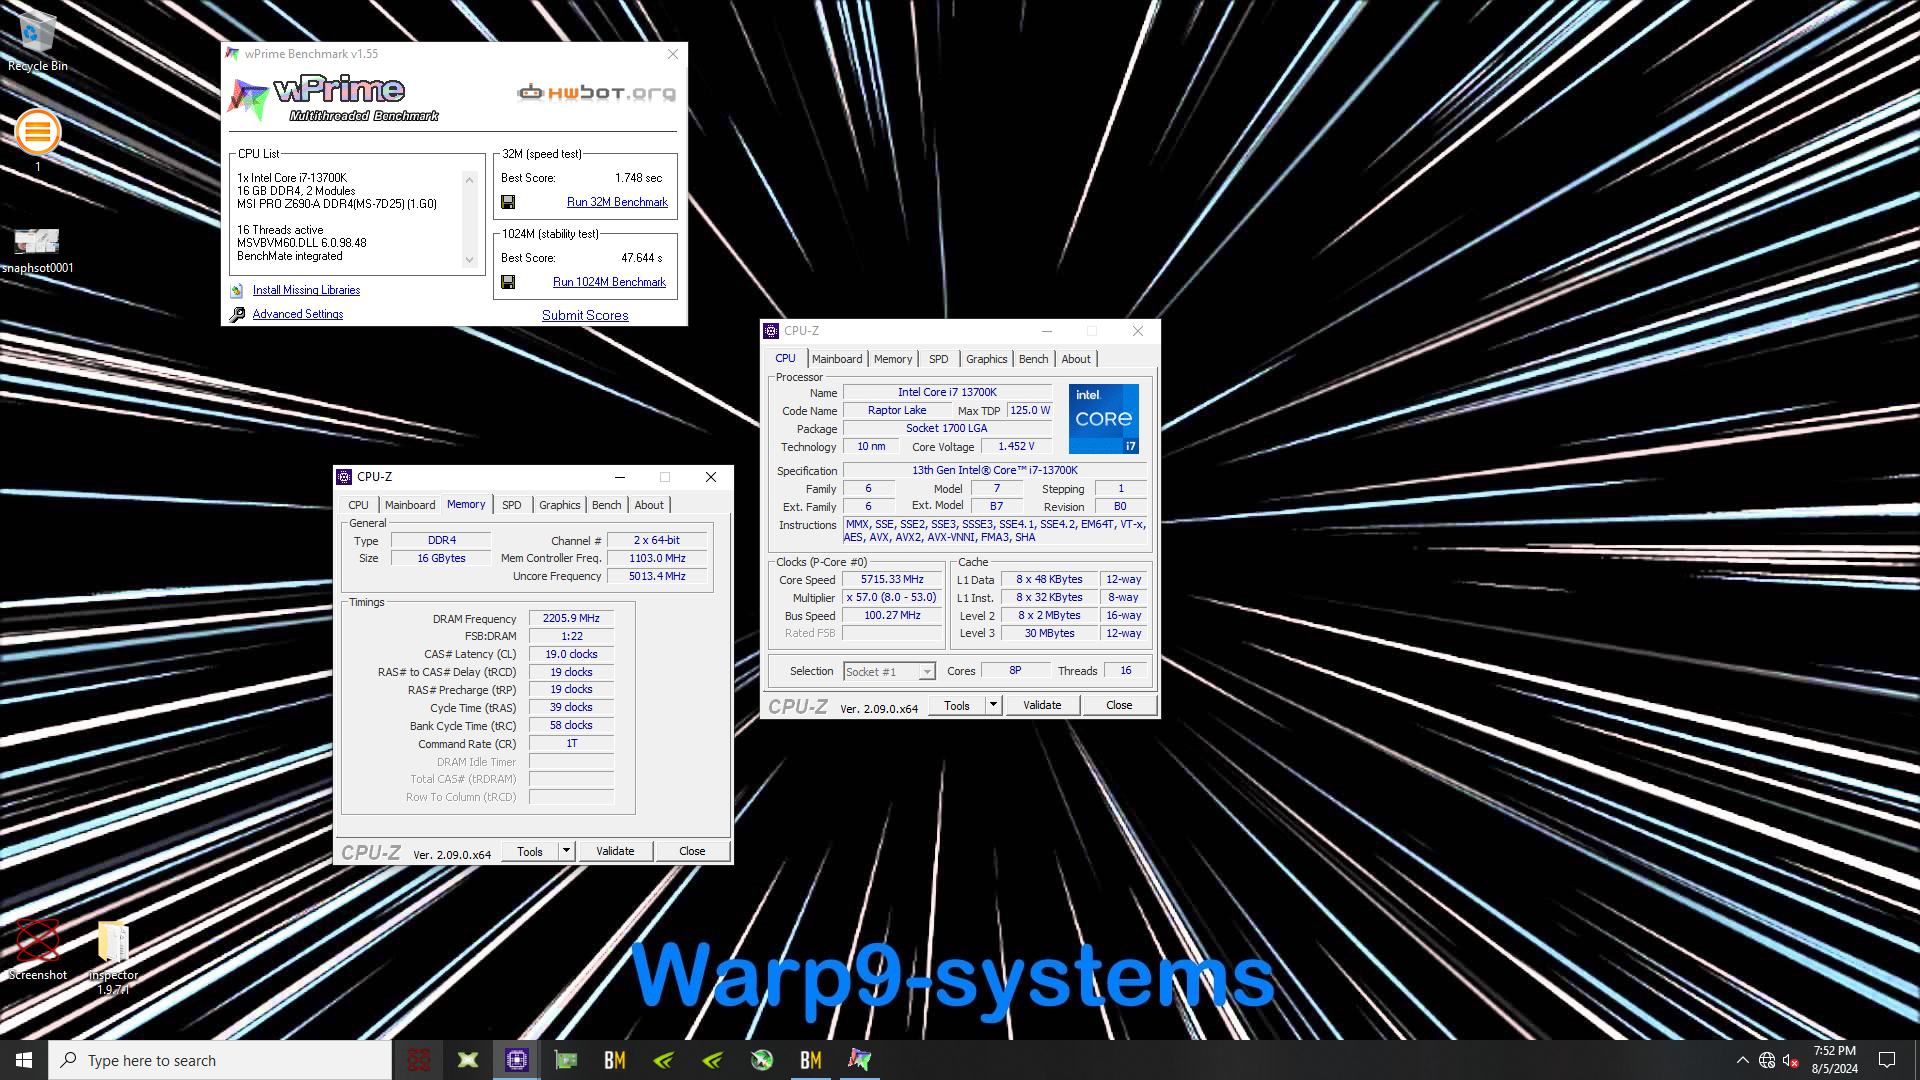Viewport: 1920px width, 1080px height.
Task: Click the wrench icon beside Advanced Settings
Action: tap(237, 314)
